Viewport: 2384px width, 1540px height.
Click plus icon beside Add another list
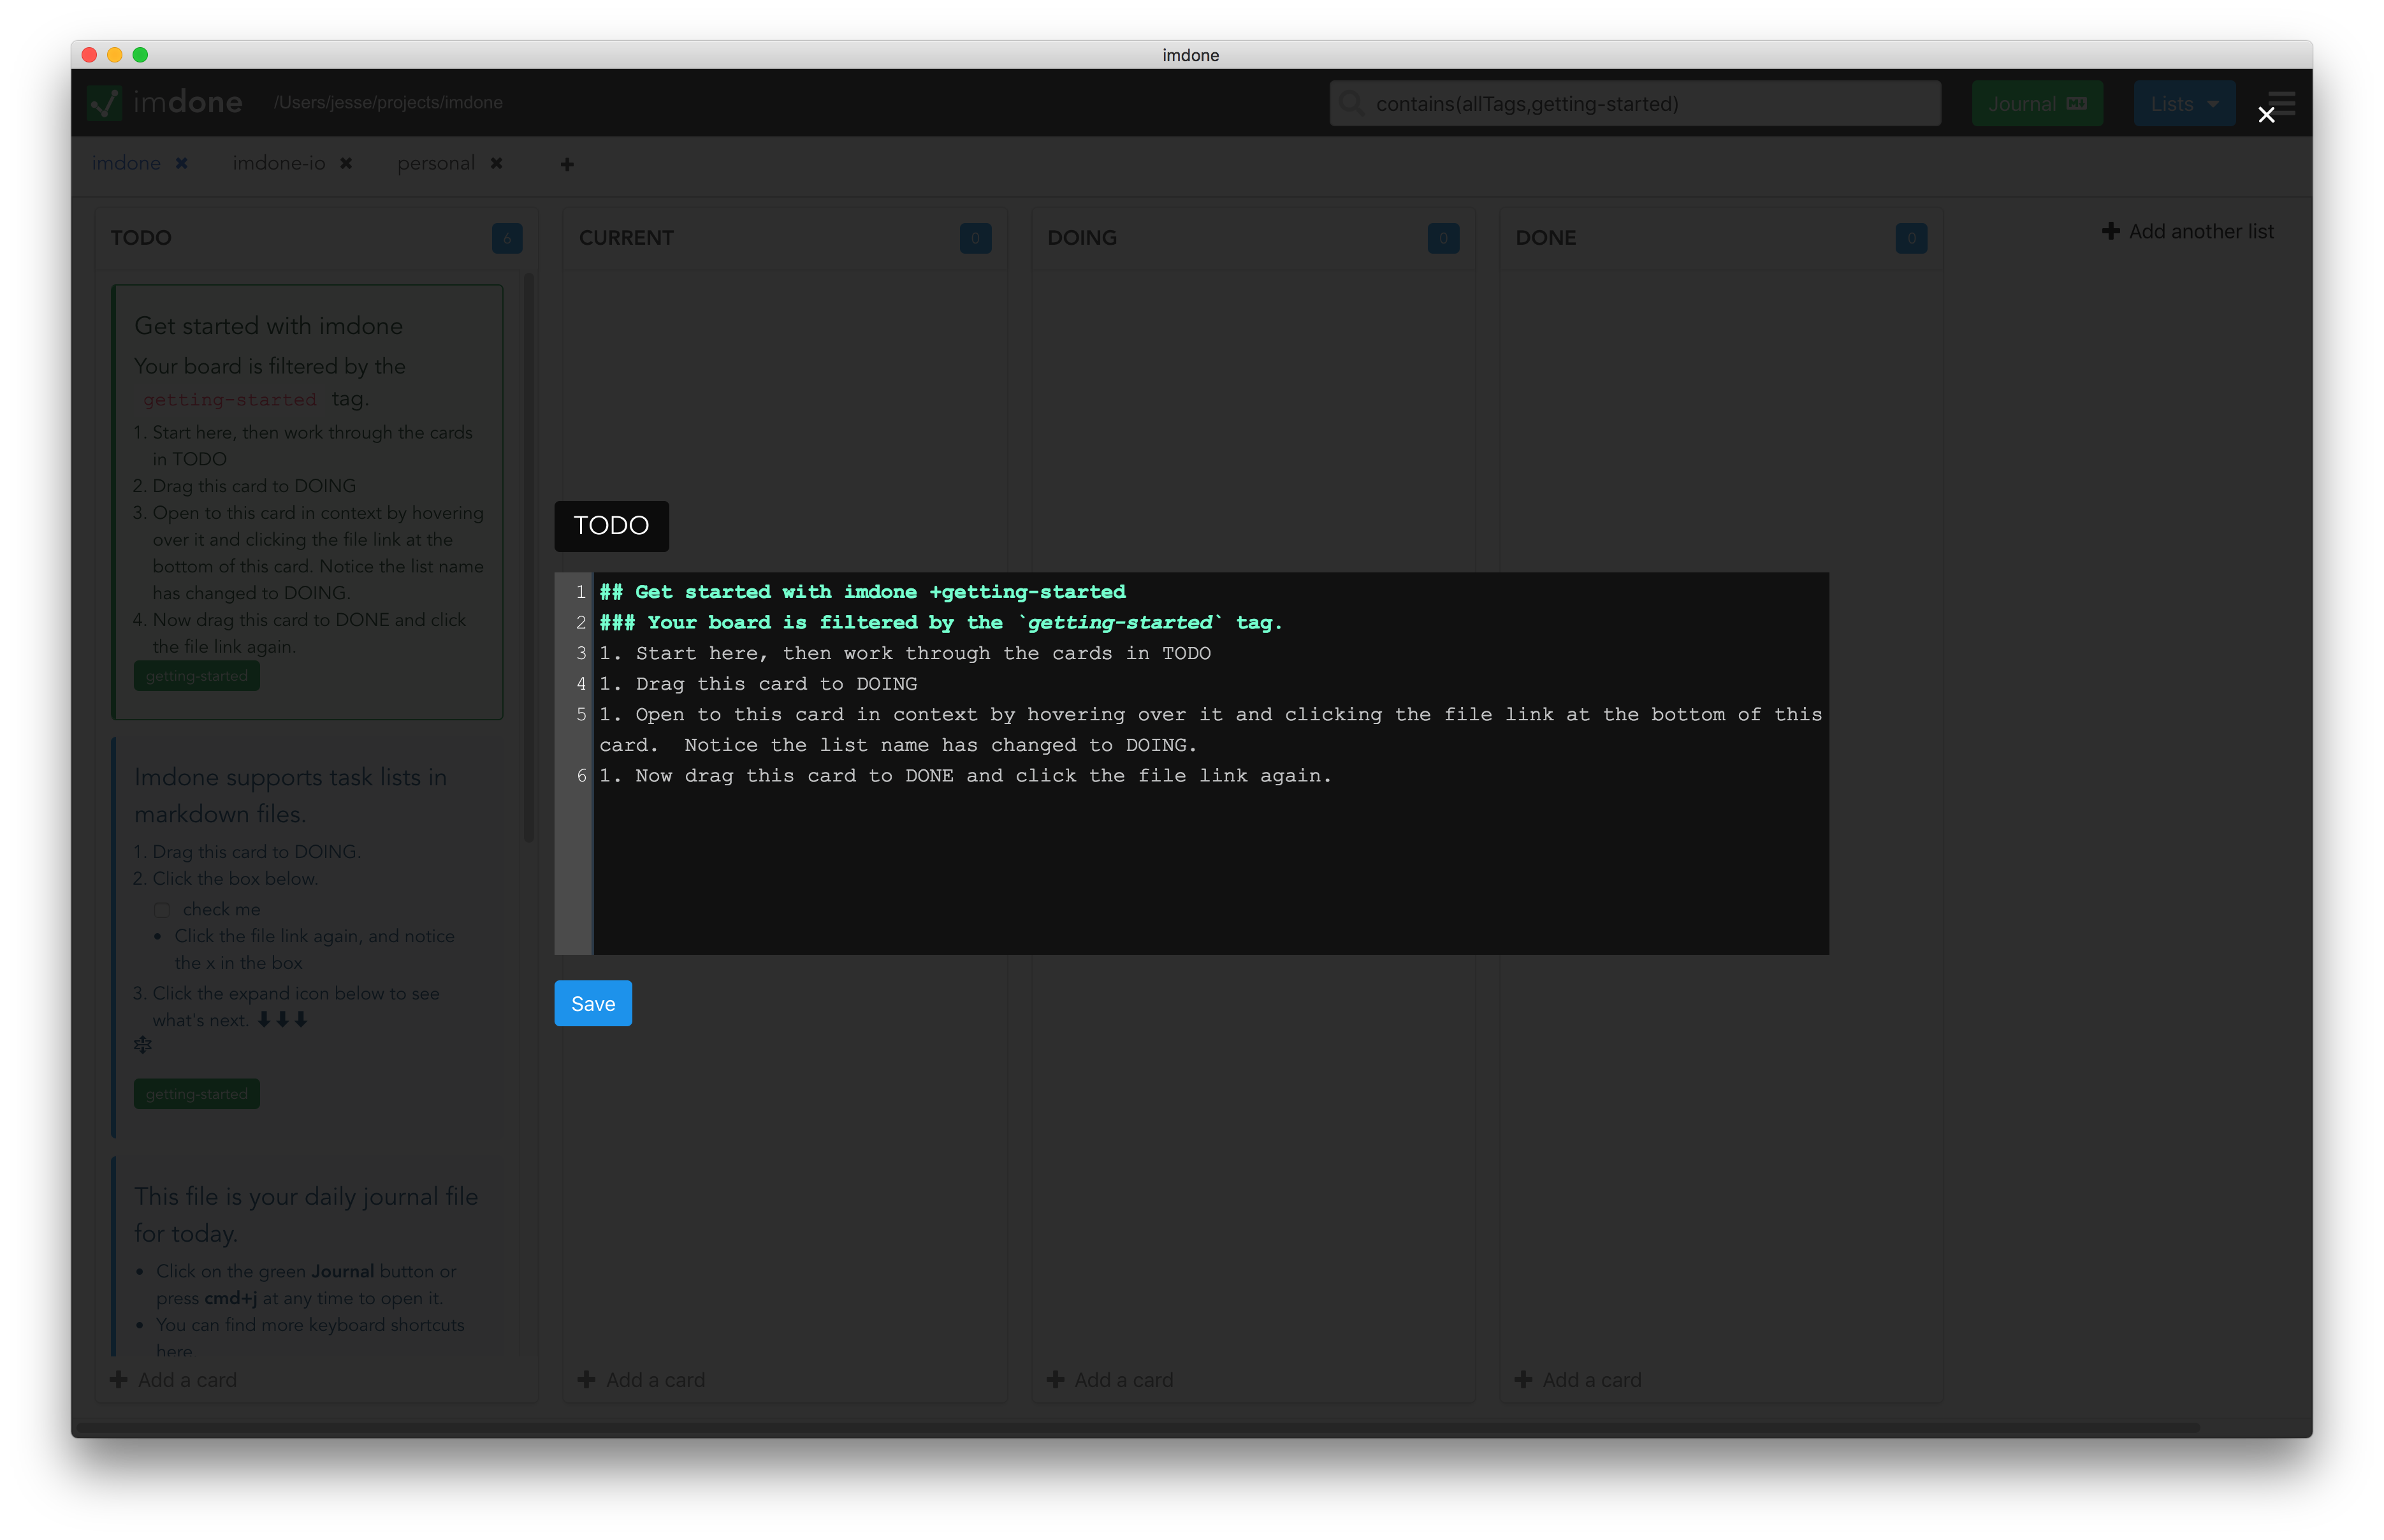[x=2110, y=231]
